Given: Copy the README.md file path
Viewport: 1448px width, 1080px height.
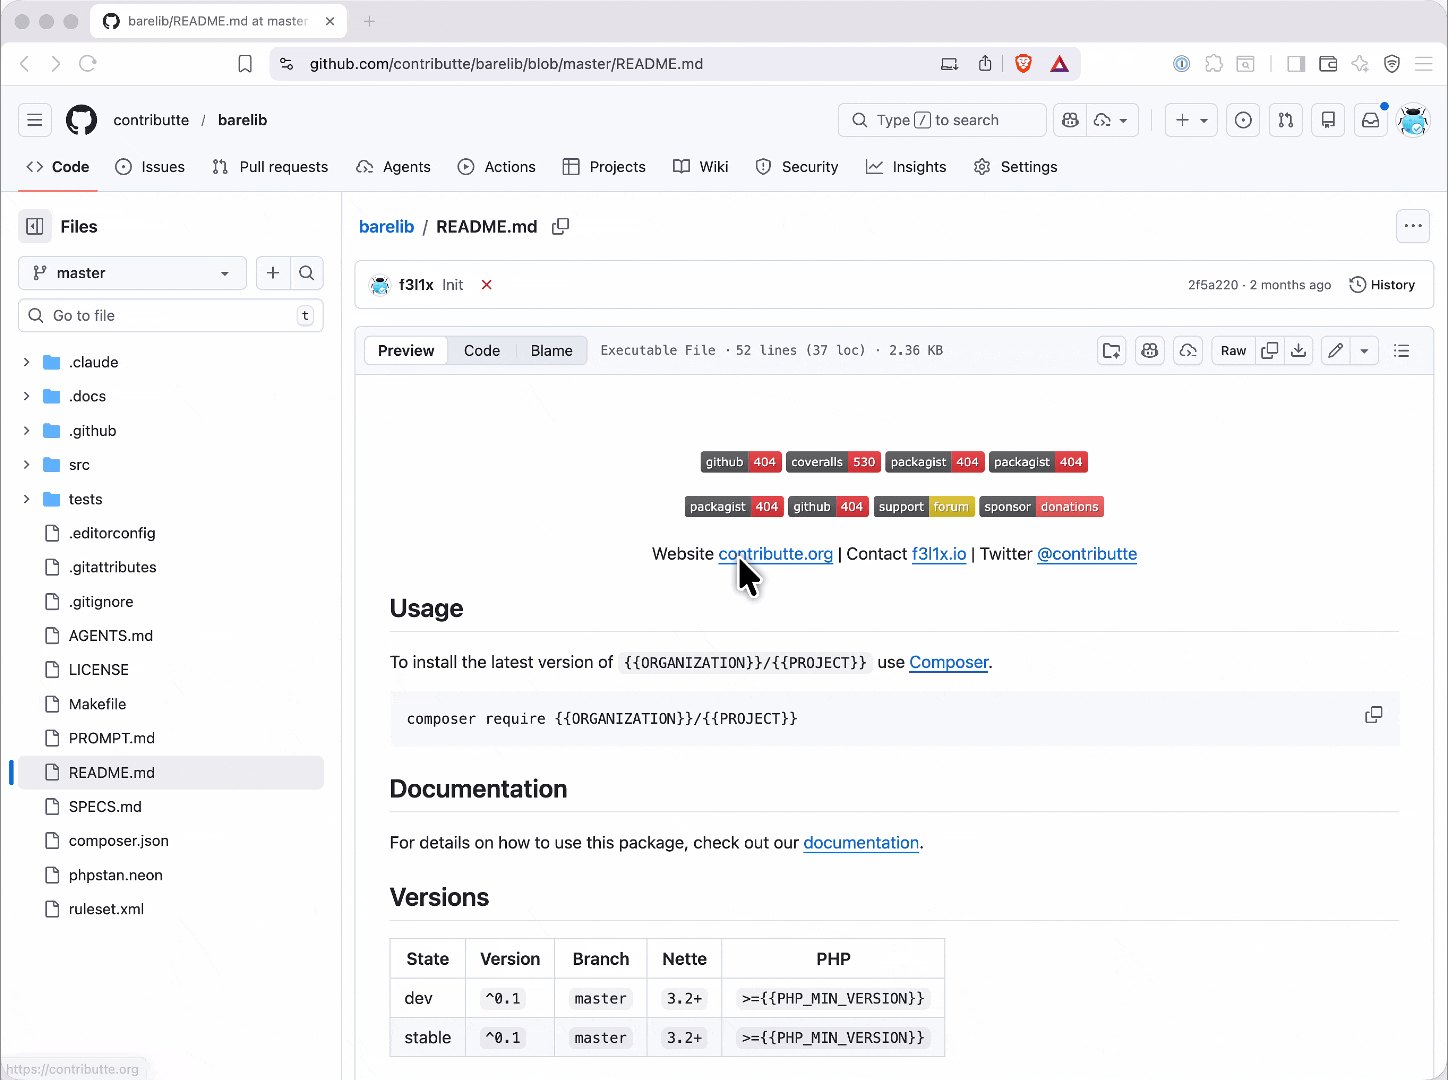Looking at the screenshot, I should pyautogui.click(x=561, y=227).
